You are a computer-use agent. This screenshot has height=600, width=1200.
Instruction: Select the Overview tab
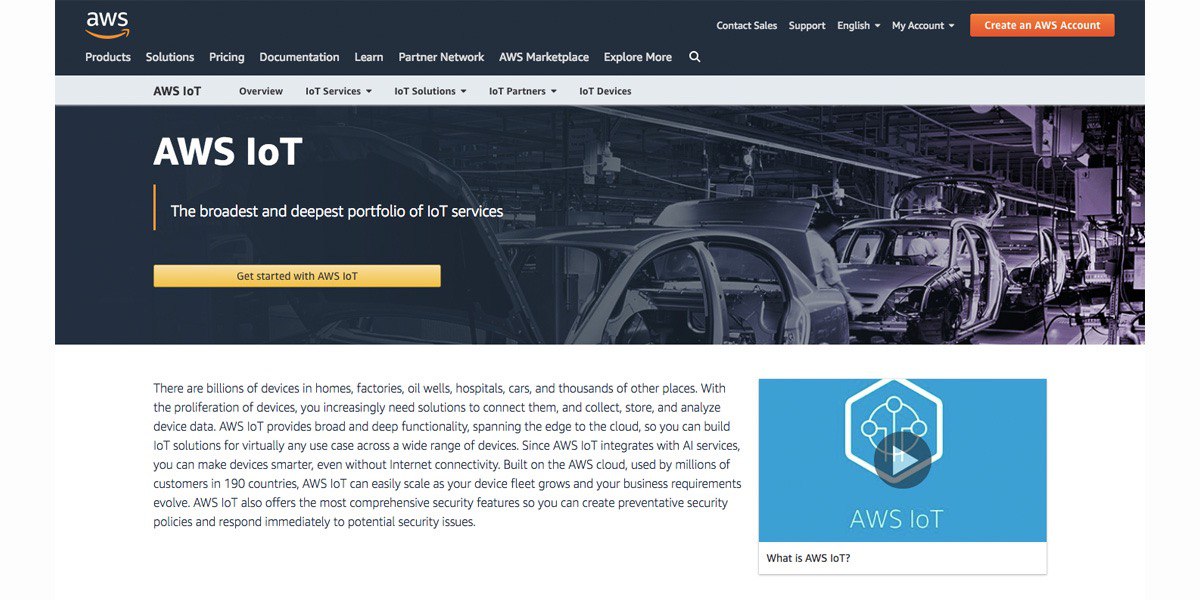[x=261, y=91]
